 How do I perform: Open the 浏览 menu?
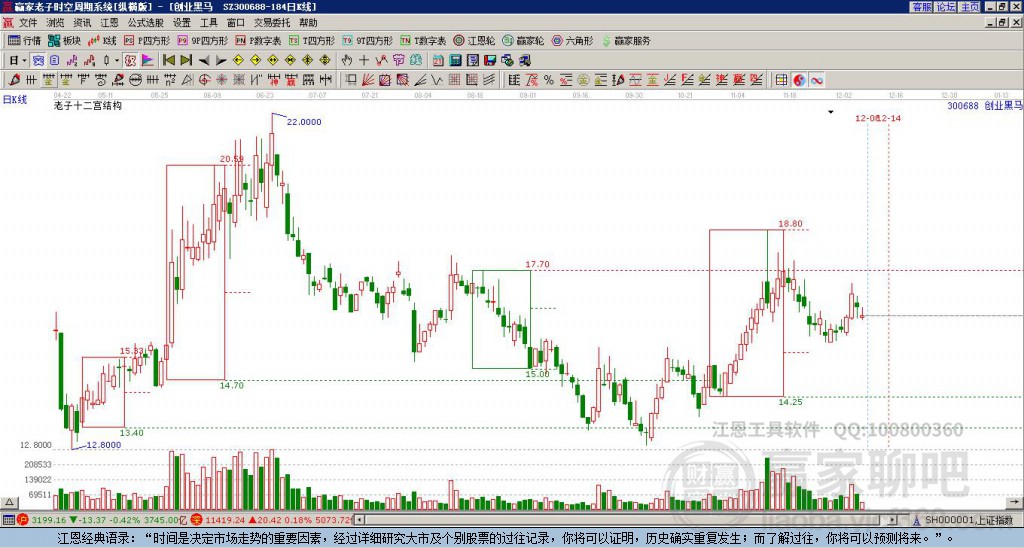[x=55, y=23]
